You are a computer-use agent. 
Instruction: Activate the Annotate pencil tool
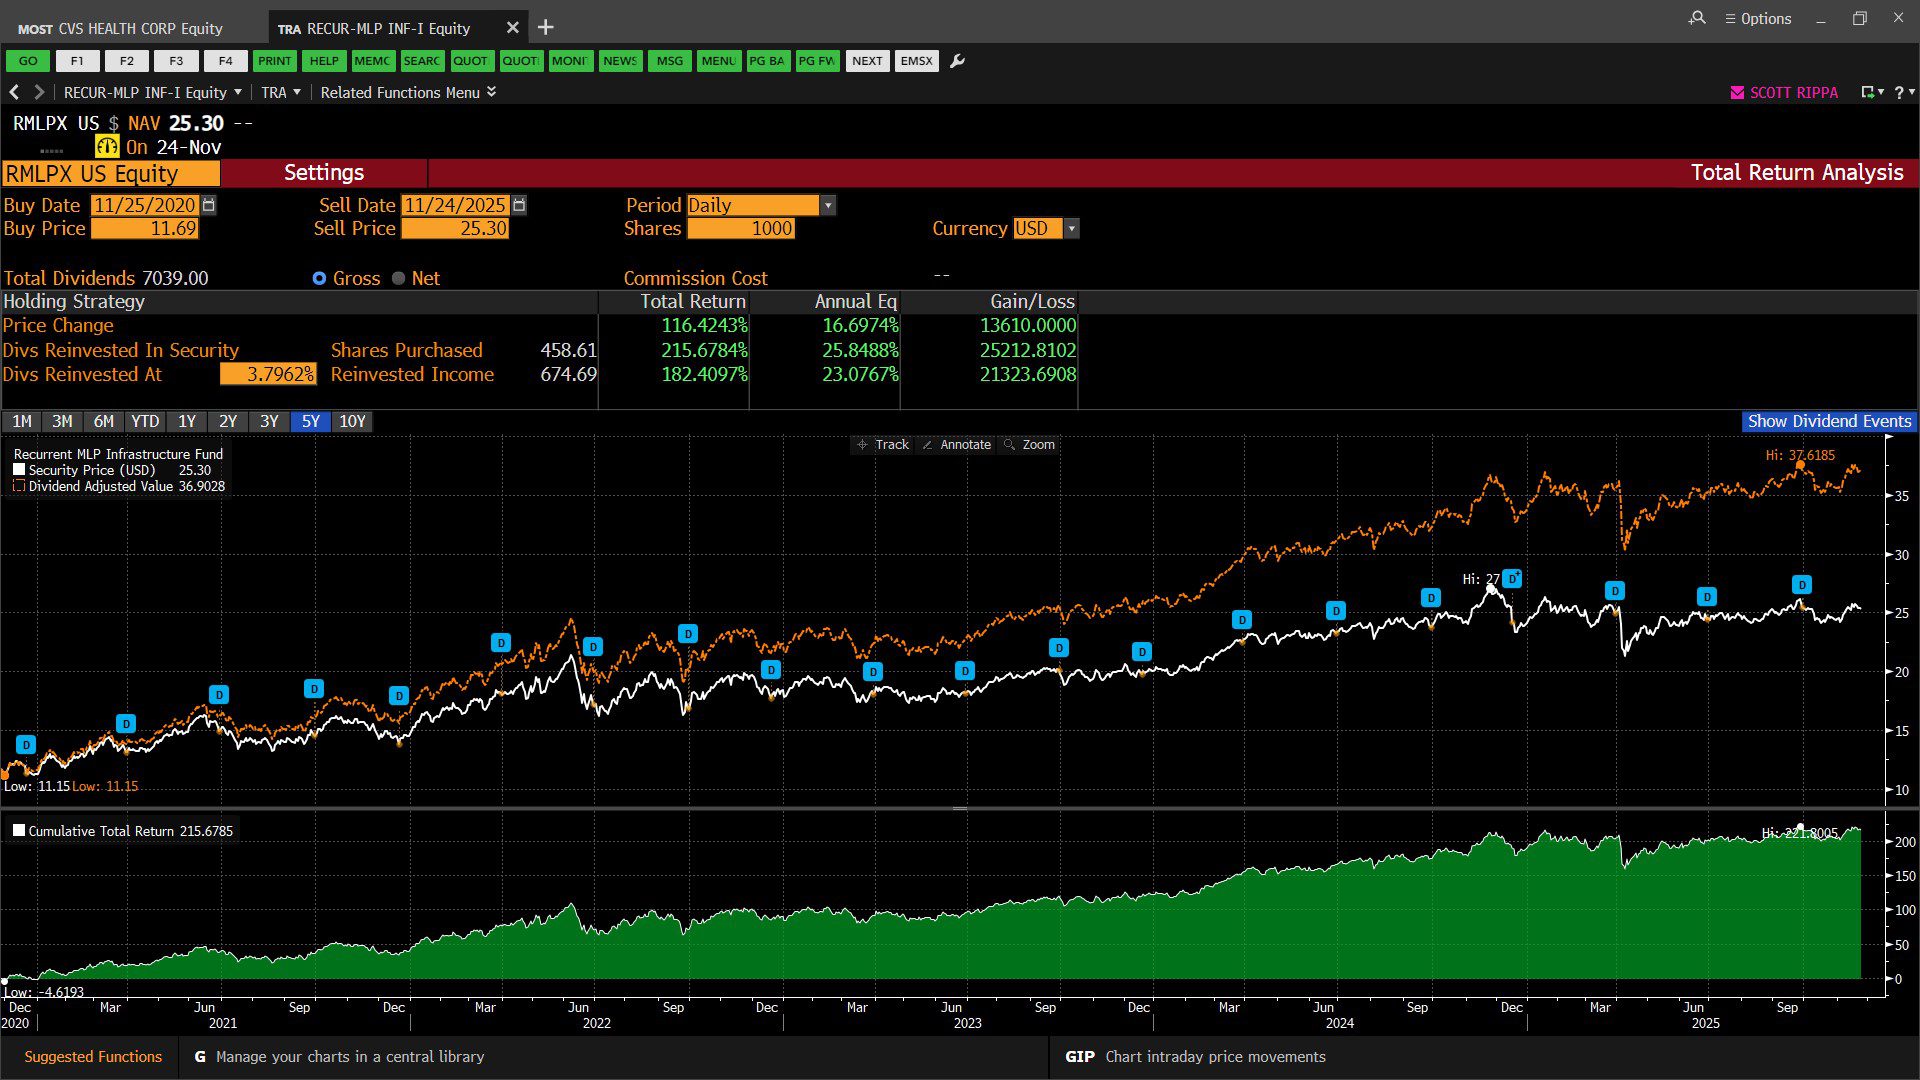pos(956,445)
